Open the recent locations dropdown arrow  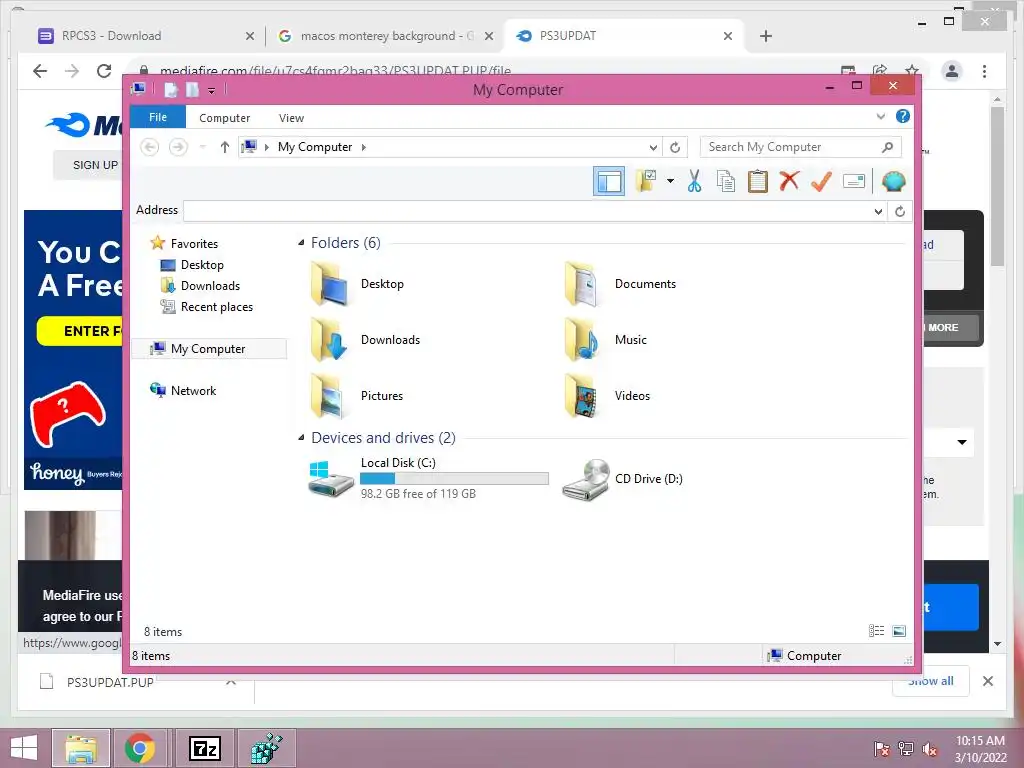[202, 147]
